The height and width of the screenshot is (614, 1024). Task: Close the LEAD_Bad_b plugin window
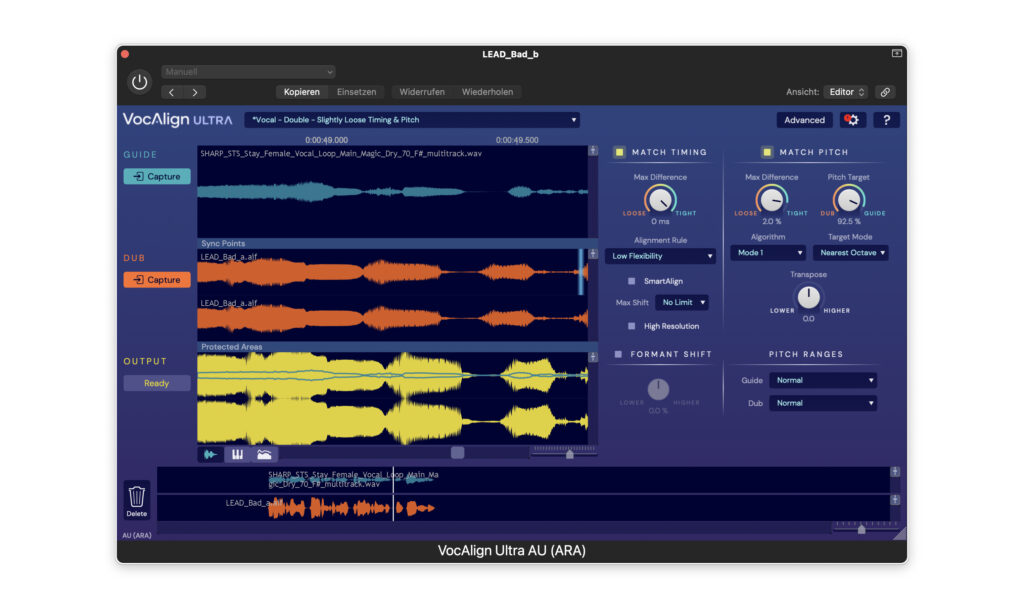click(125, 54)
